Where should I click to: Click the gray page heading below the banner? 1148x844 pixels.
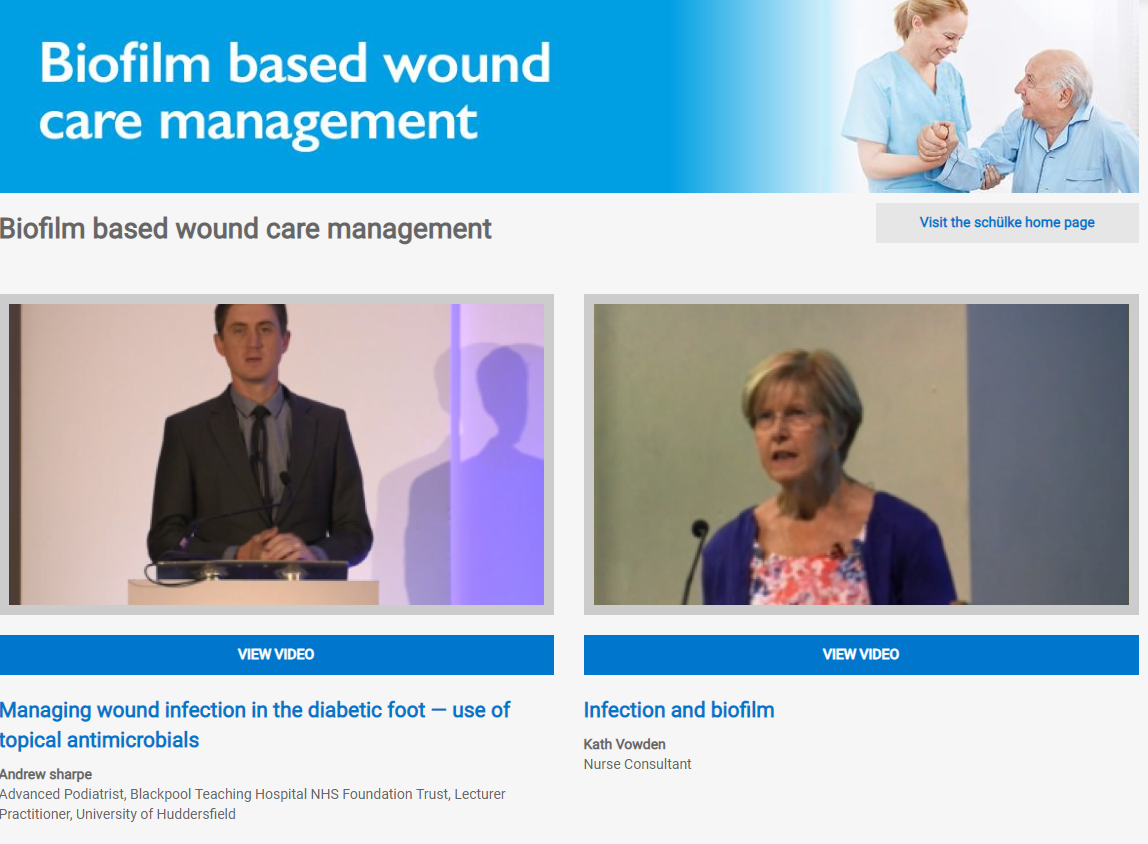coord(246,229)
